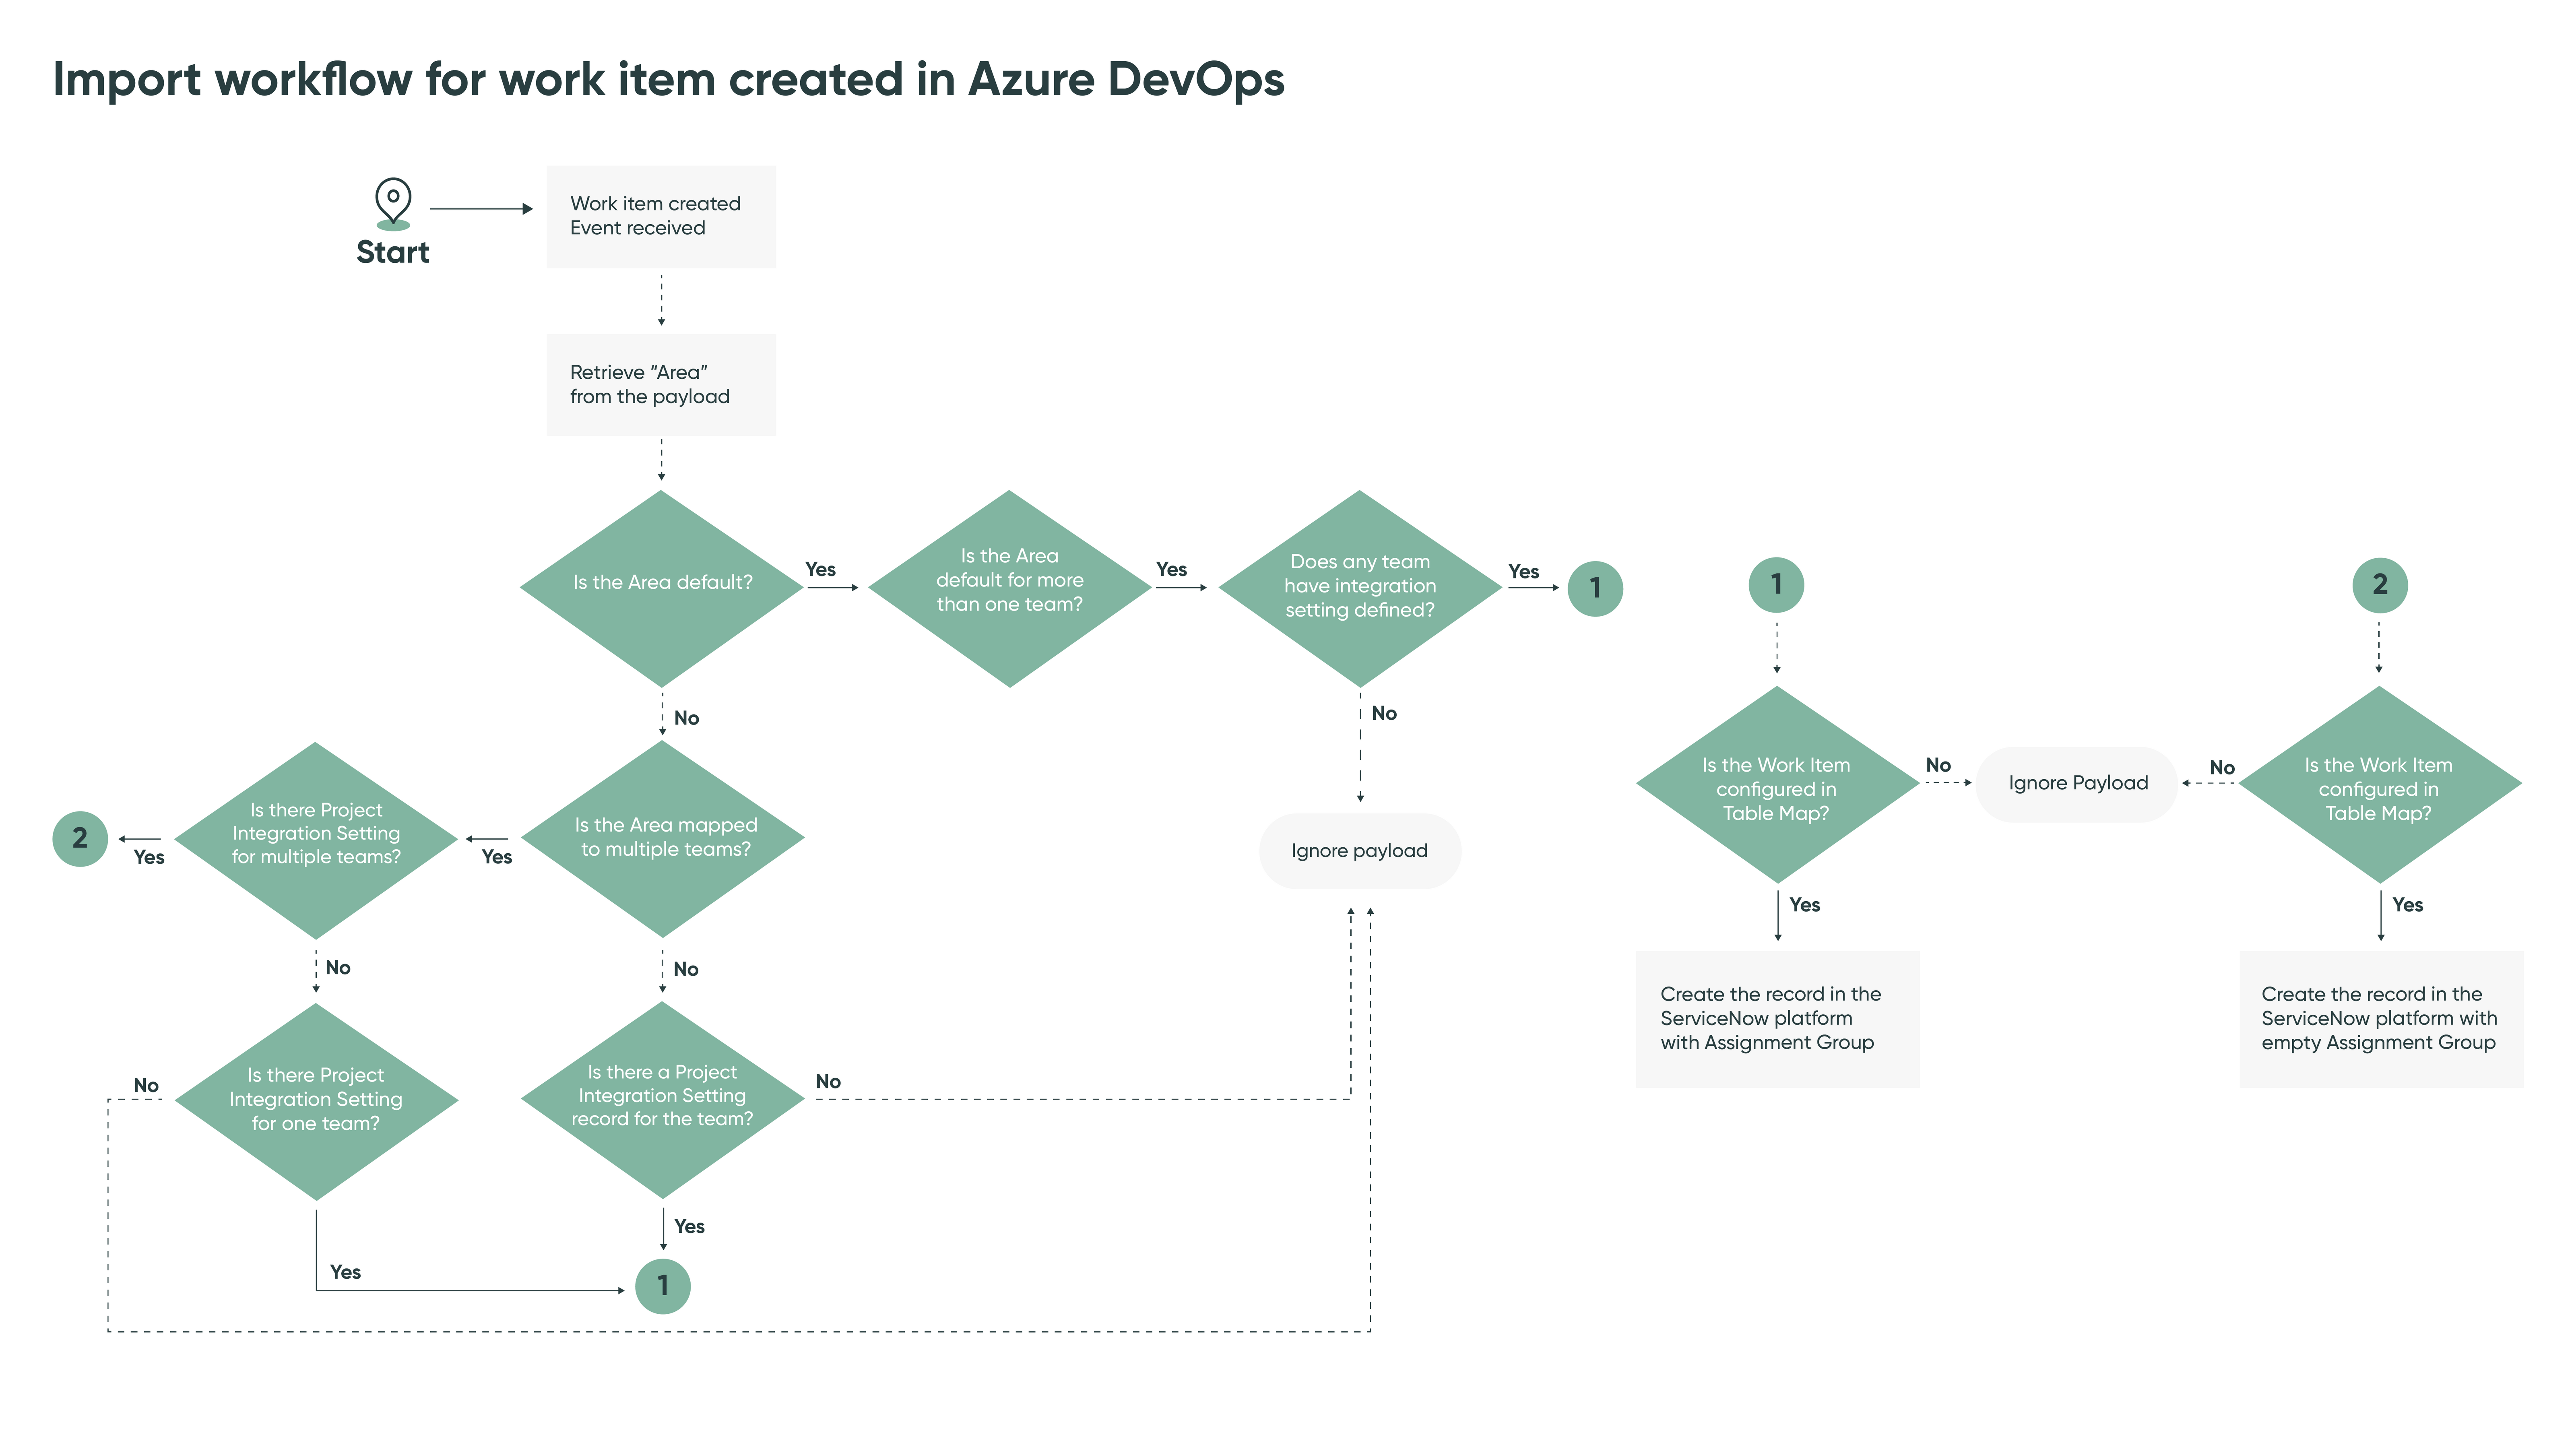2576x1449 pixels.
Task: Click 'Yes' label below left Table Map diamond
Action: (1804, 905)
